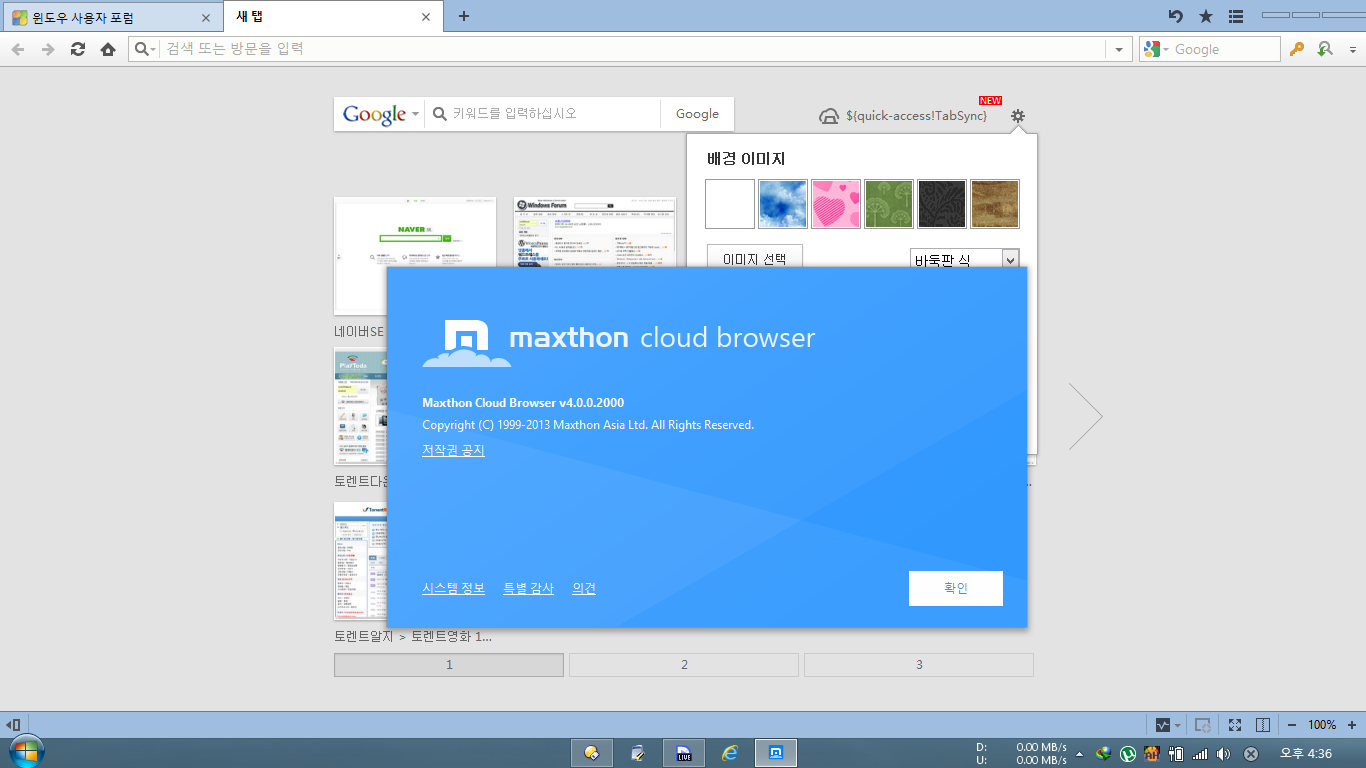Click the Google toolbar search box
The height and width of the screenshot is (768, 1366).
[x=1224, y=49]
